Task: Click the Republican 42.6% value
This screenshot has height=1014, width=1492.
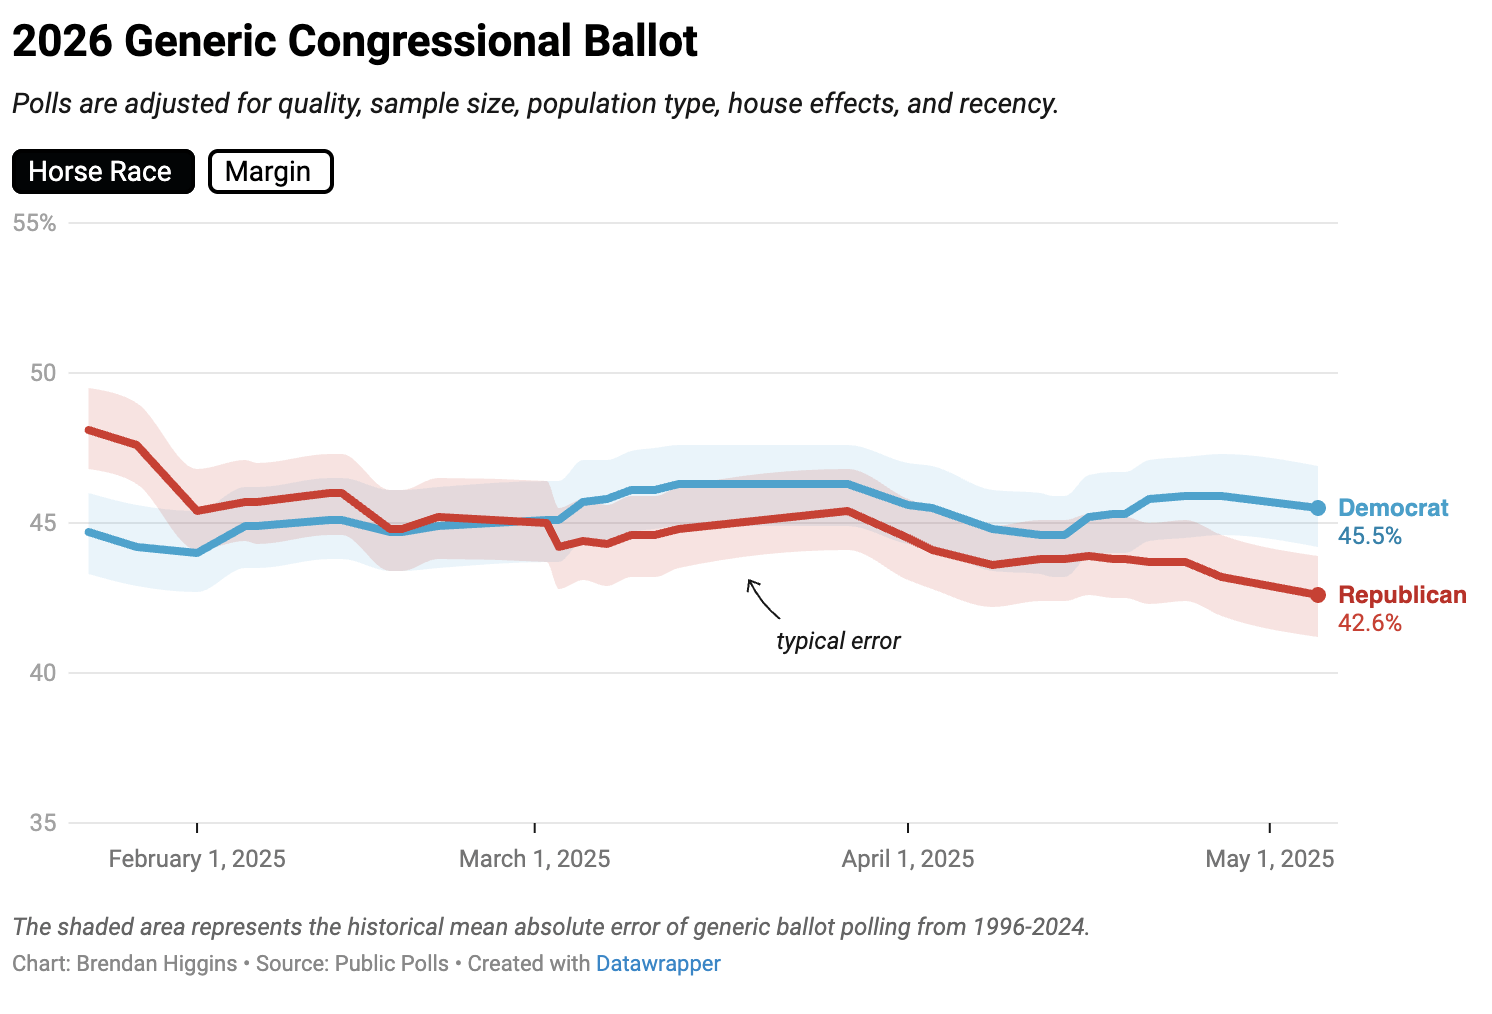Action: tap(1370, 623)
